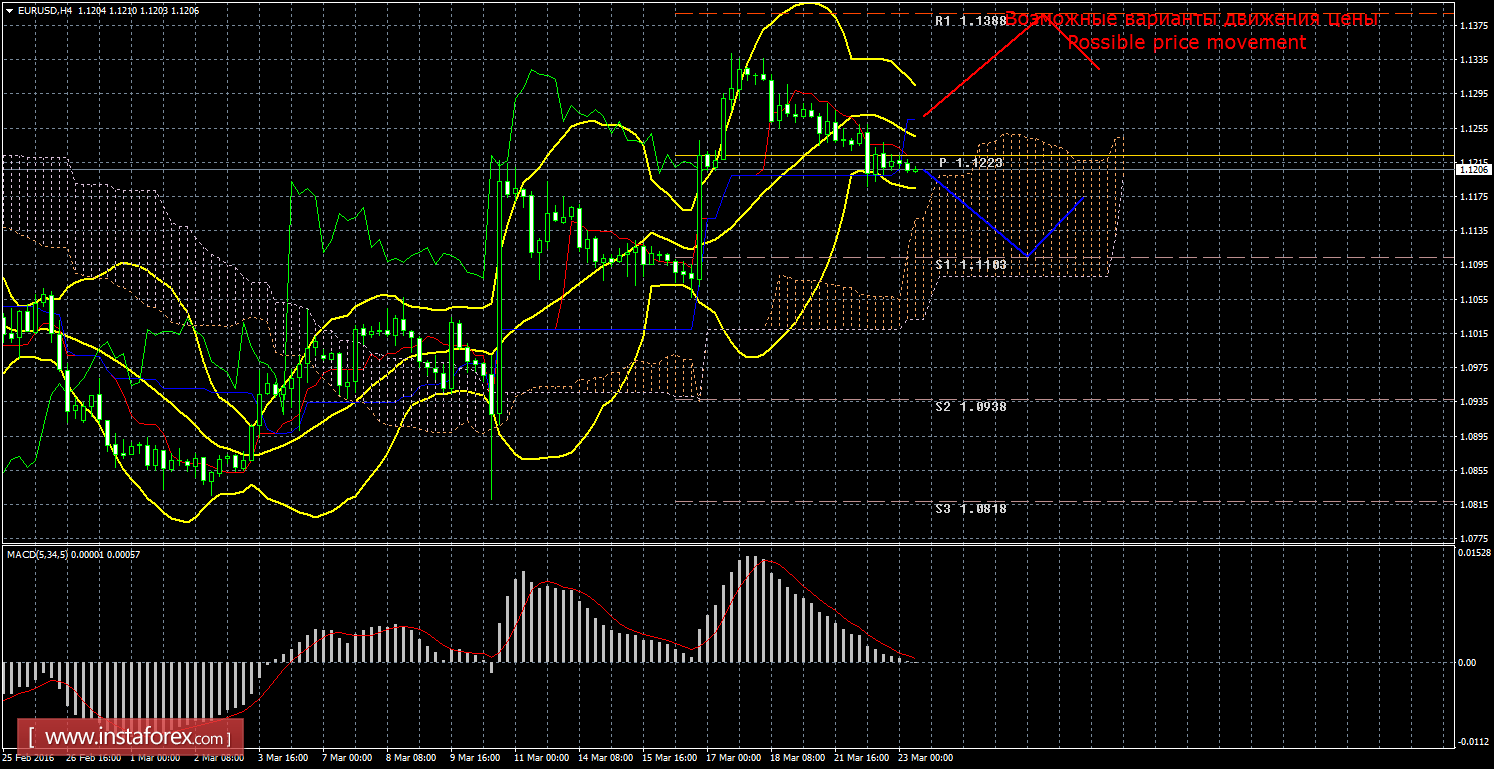1494x769 pixels.
Task: Click the S2 1.0938 support label
Action: tap(971, 406)
